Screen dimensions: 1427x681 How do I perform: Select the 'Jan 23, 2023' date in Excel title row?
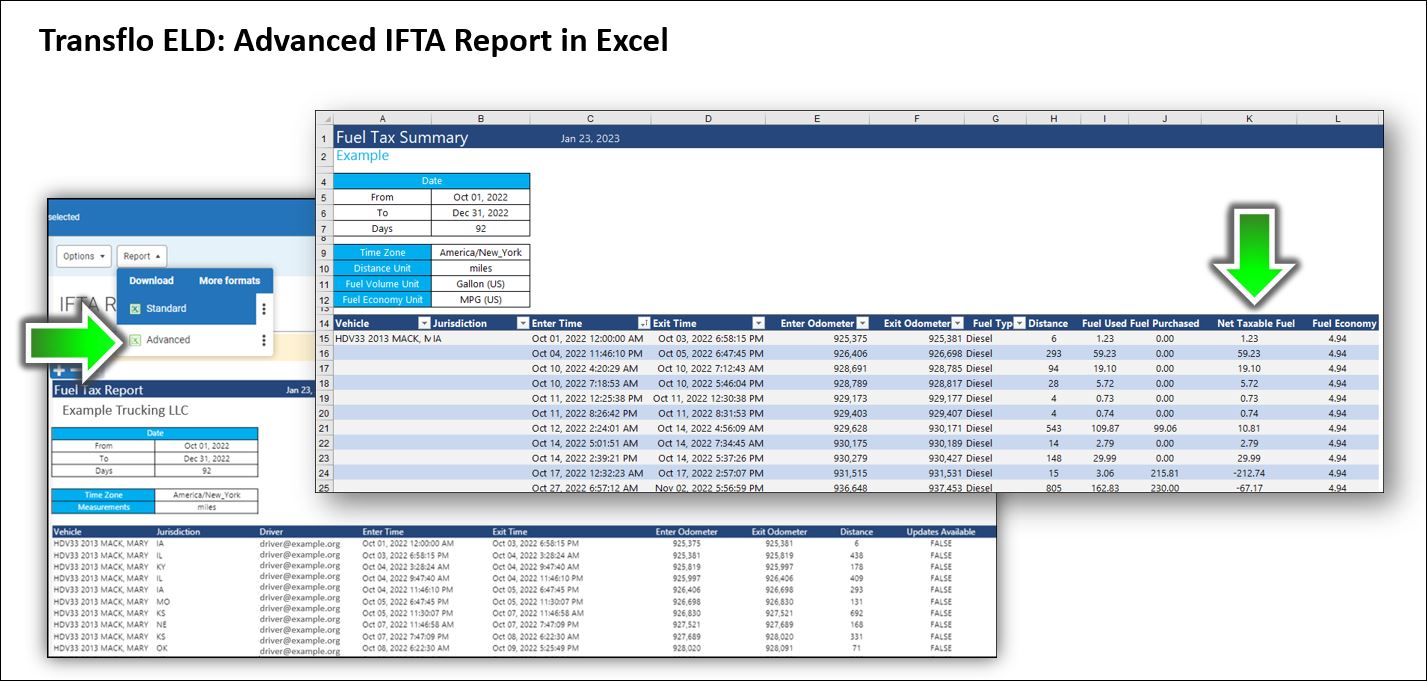(590, 138)
